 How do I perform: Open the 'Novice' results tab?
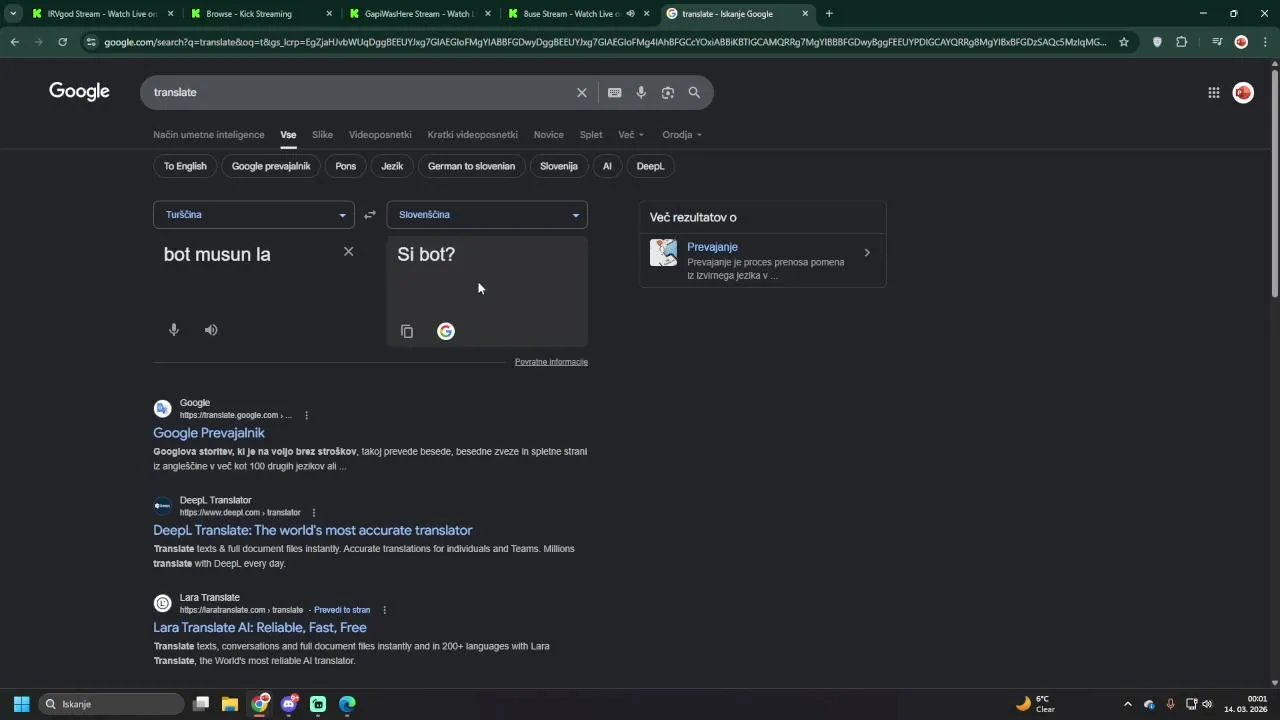[549, 135]
